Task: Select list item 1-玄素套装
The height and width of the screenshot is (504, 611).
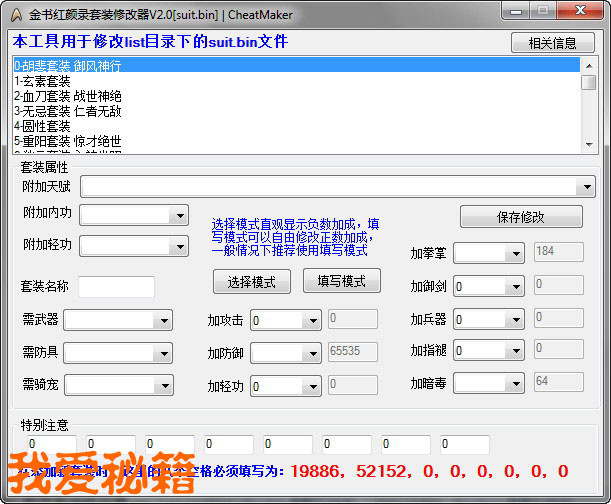Action: tap(48, 81)
